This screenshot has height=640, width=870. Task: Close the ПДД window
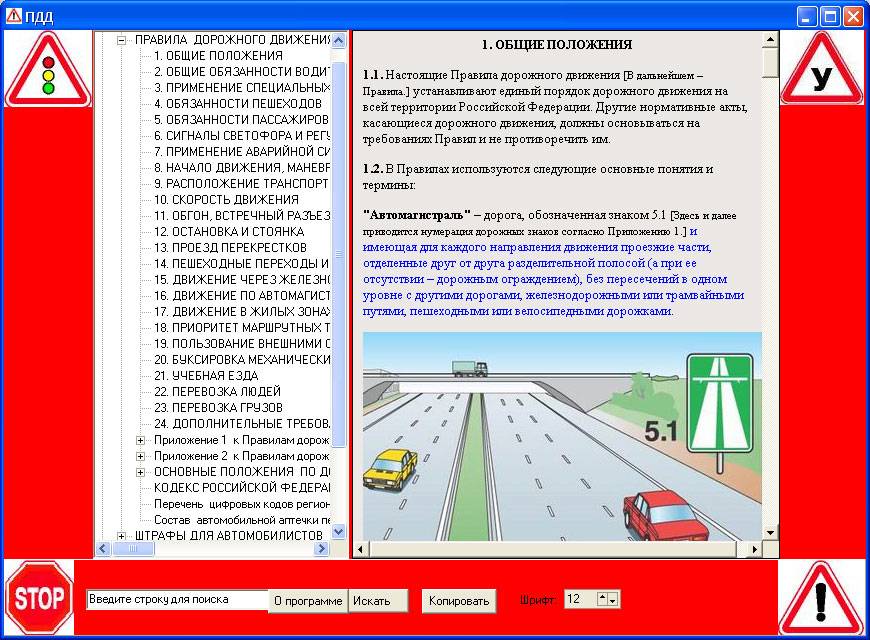coord(853,16)
